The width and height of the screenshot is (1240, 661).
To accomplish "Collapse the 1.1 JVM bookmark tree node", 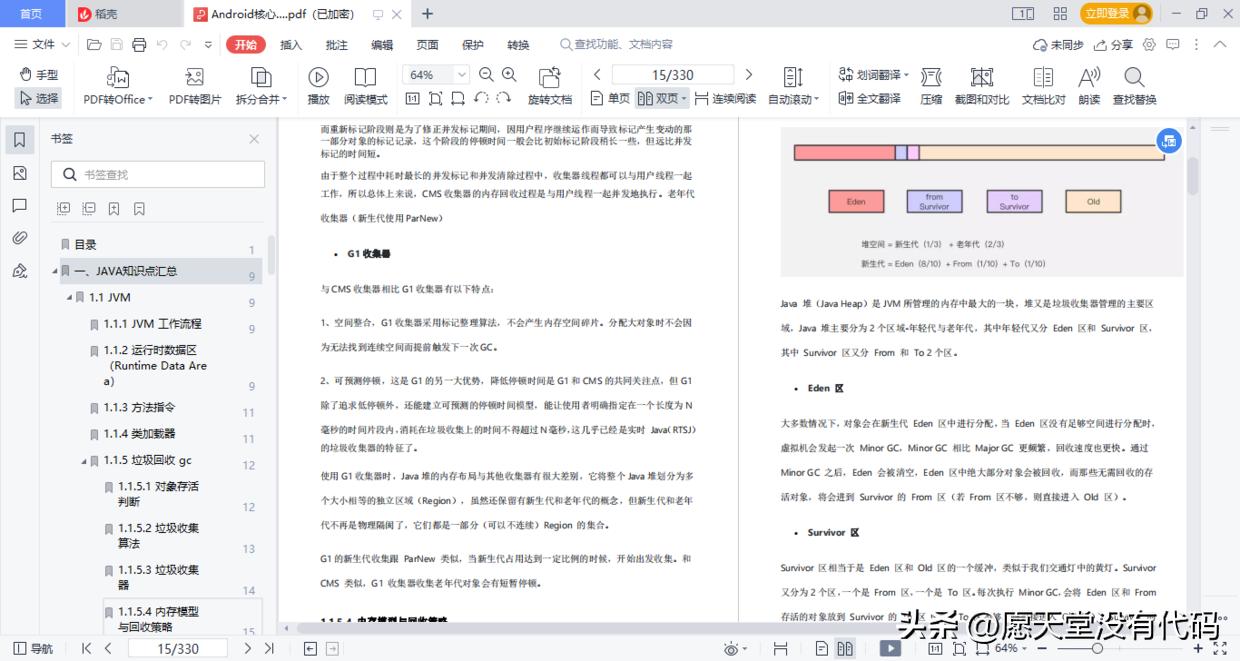I will [67, 297].
